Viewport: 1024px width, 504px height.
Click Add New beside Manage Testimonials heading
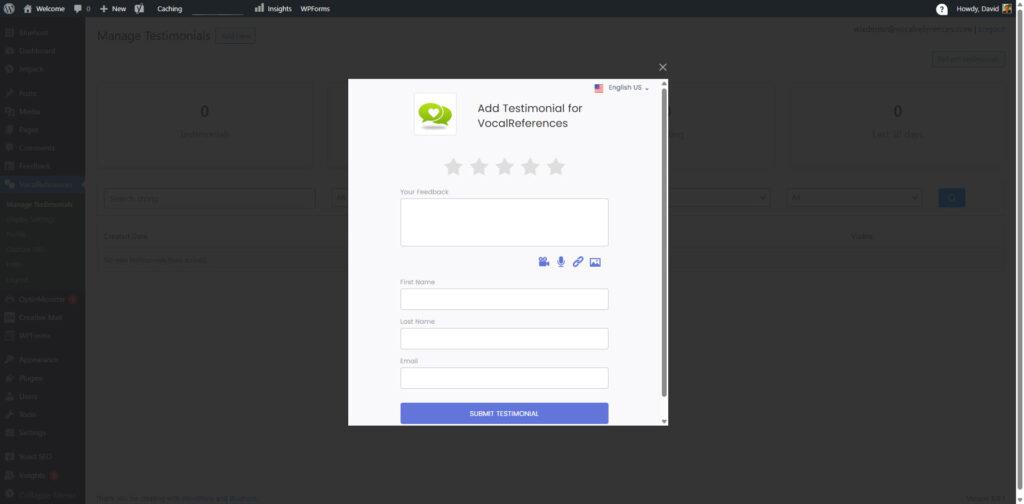(x=235, y=36)
